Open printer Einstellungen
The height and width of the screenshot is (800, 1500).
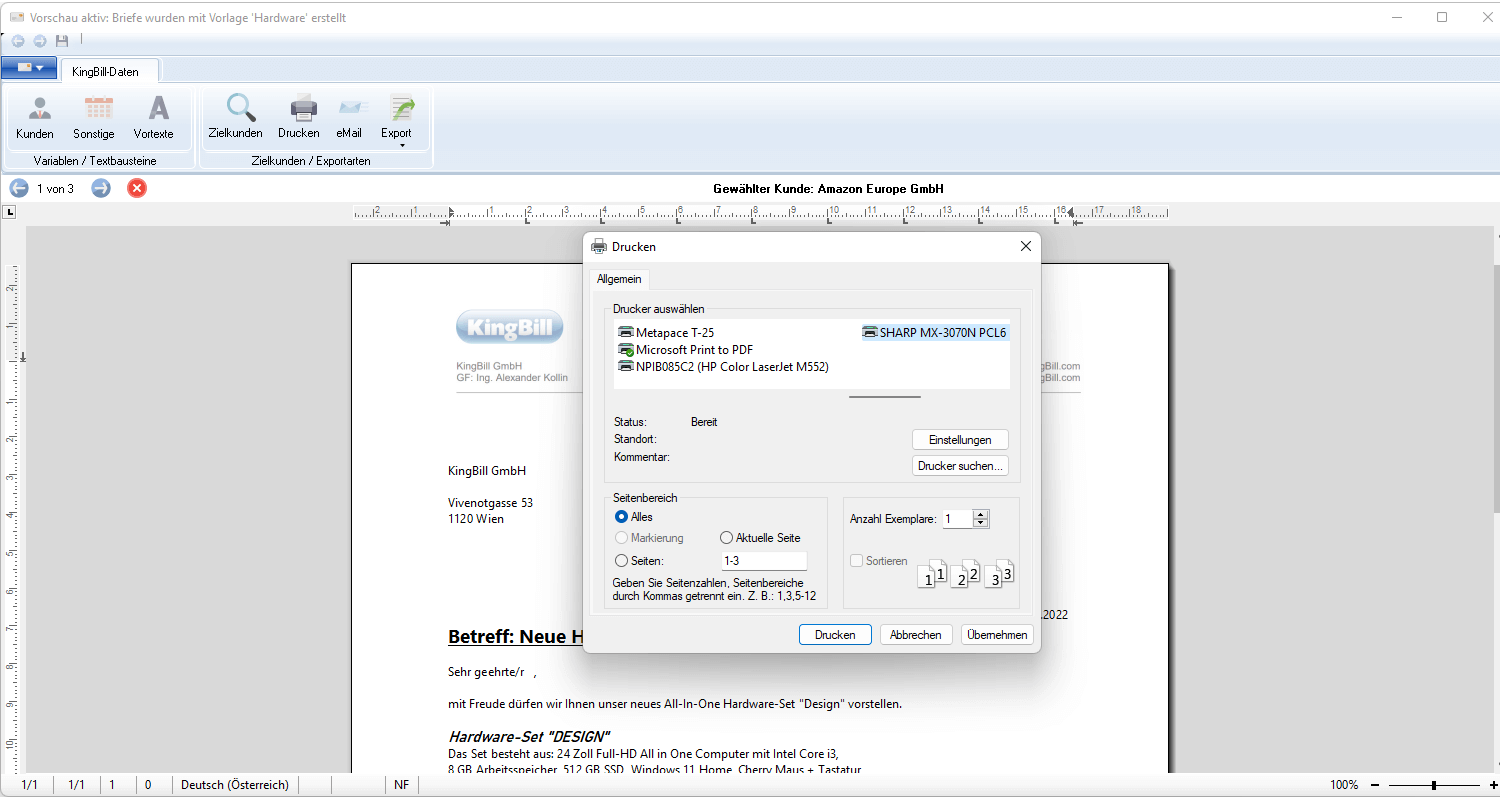click(x=960, y=440)
